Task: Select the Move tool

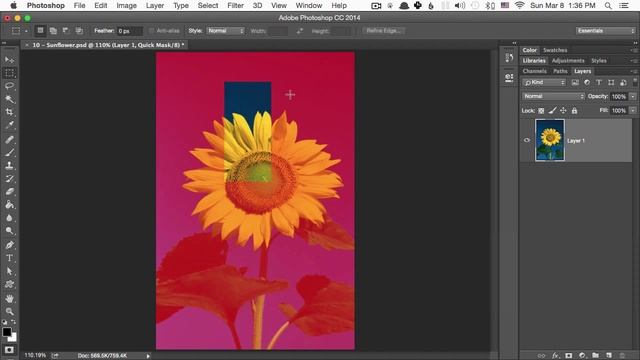Action: (x=9, y=60)
